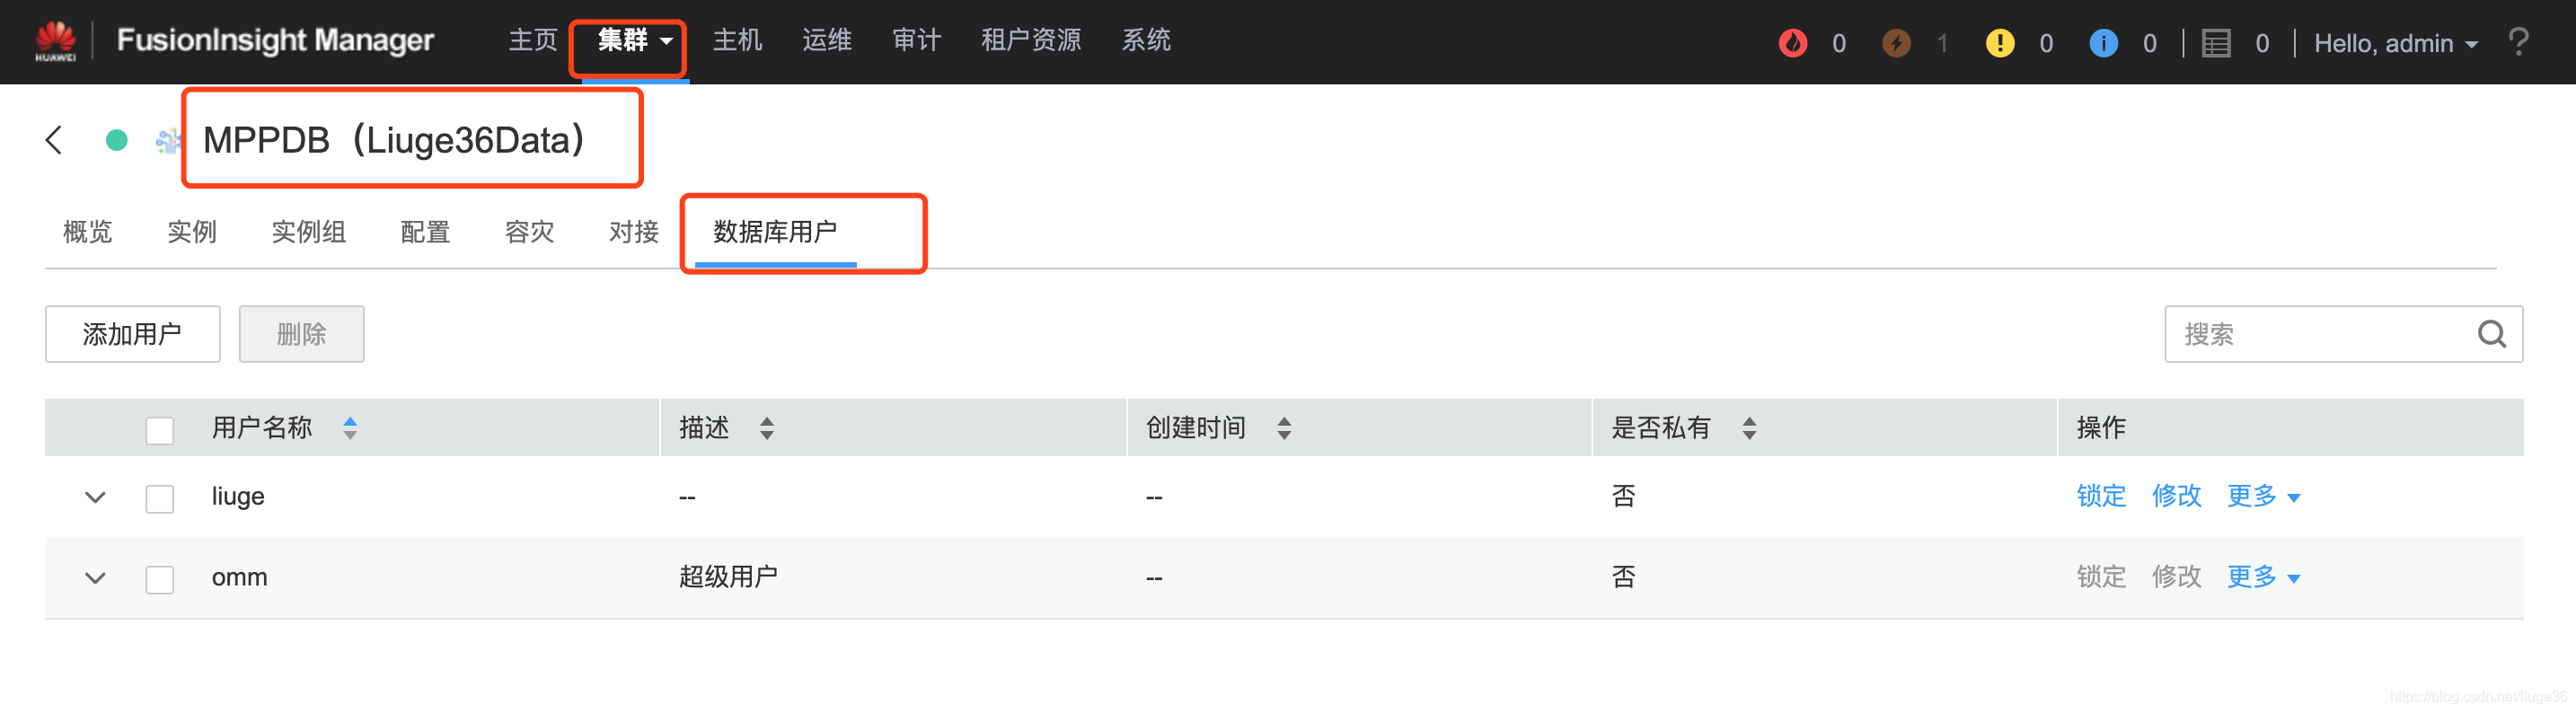Click the back arrow beside MPPDB title
2576x713 pixels.
53,140
